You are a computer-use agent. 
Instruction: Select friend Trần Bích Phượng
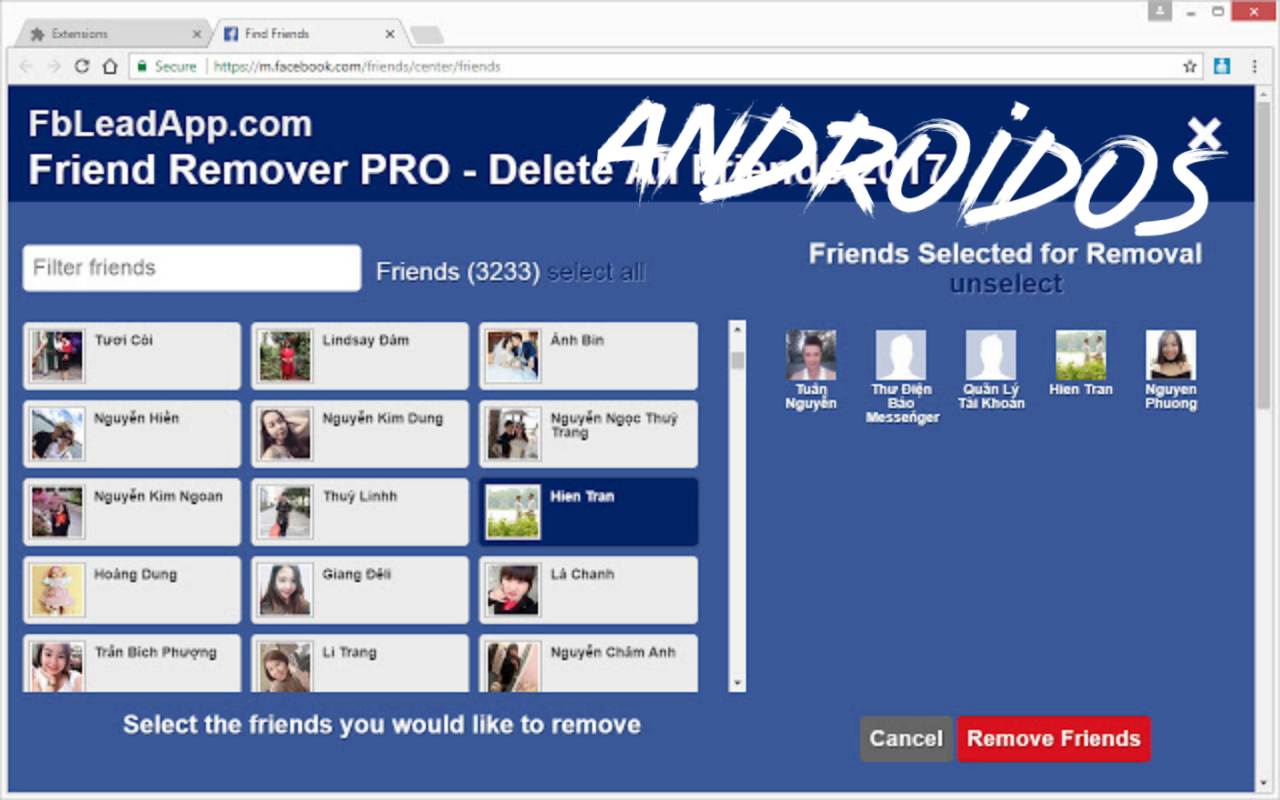[132, 663]
